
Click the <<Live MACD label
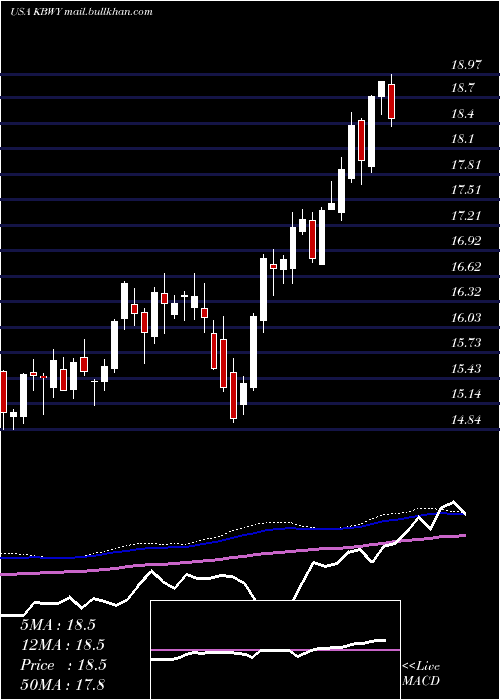click(421, 673)
